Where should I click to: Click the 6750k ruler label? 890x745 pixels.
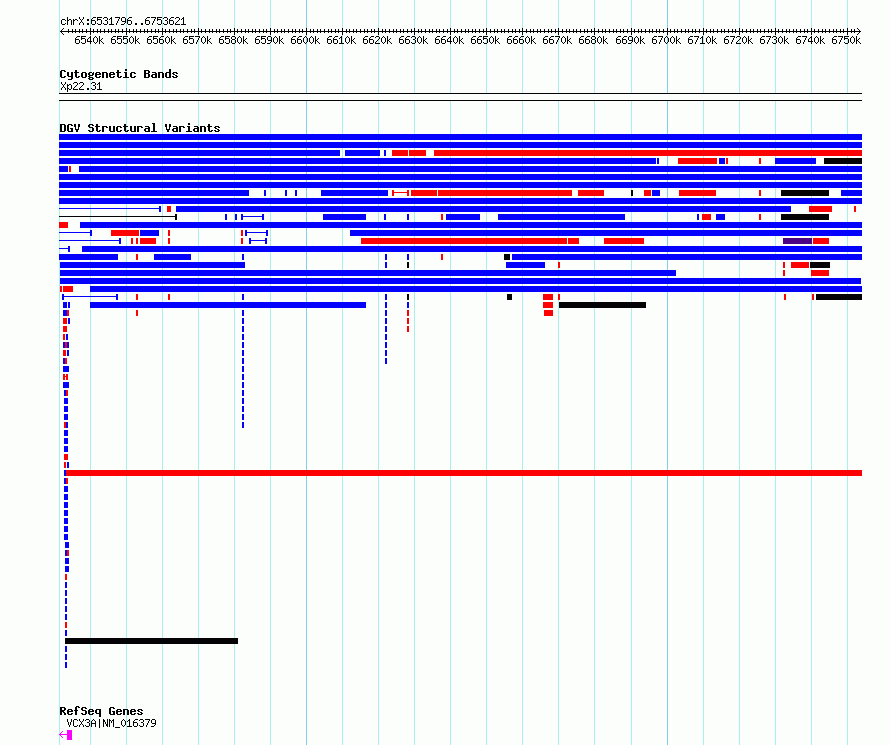tap(846, 41)
